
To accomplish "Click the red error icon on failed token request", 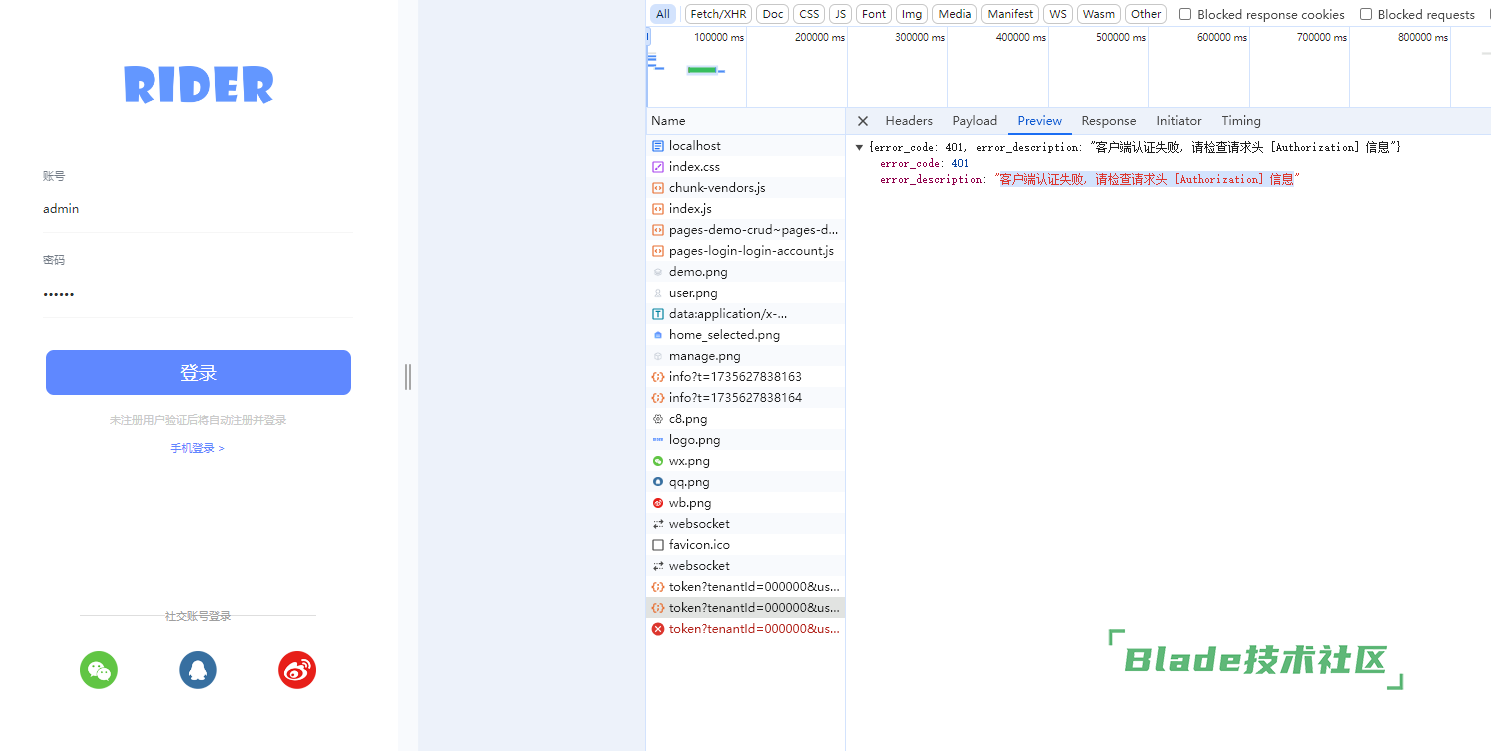I will [658, 629].
